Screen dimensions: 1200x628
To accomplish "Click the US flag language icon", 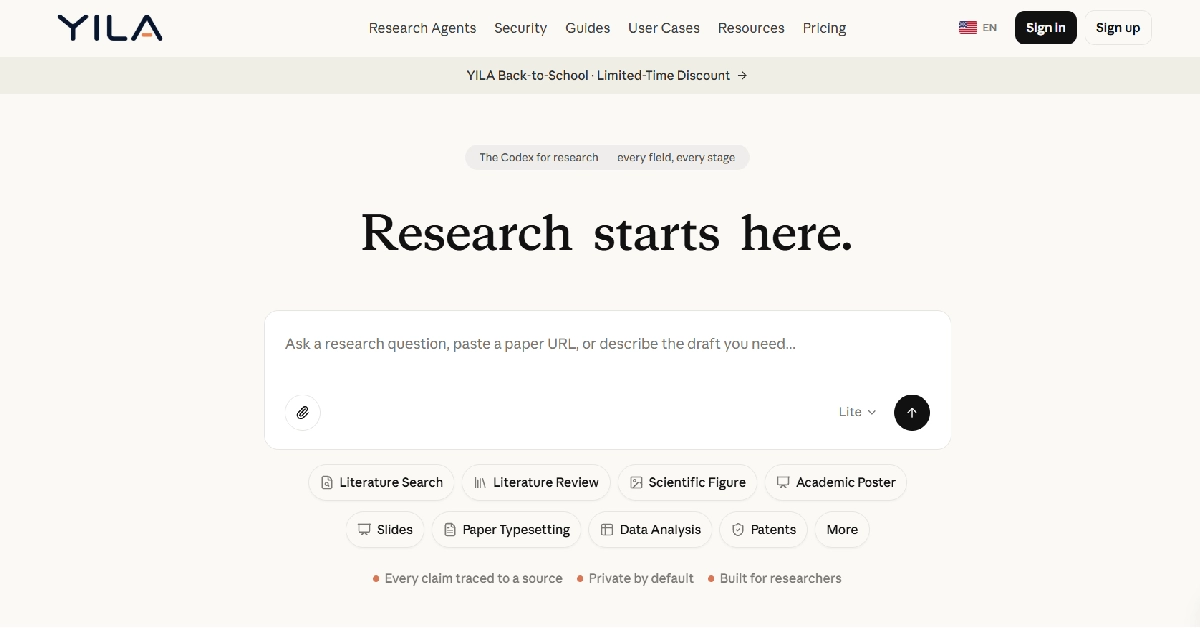I will click(967, 28).
